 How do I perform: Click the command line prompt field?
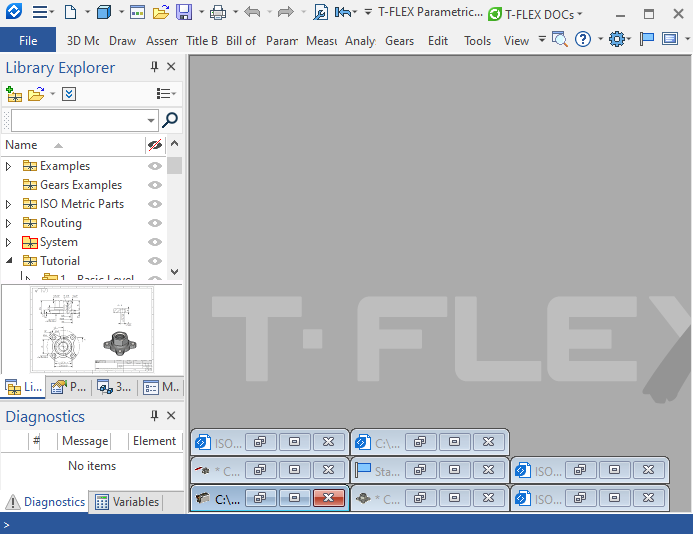point(346,525)
